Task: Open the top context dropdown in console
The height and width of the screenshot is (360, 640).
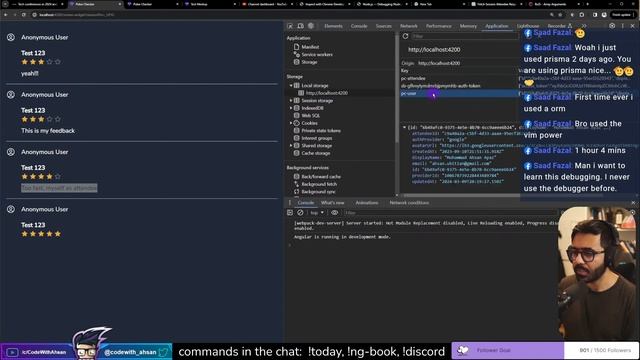Action: (317, 213)
